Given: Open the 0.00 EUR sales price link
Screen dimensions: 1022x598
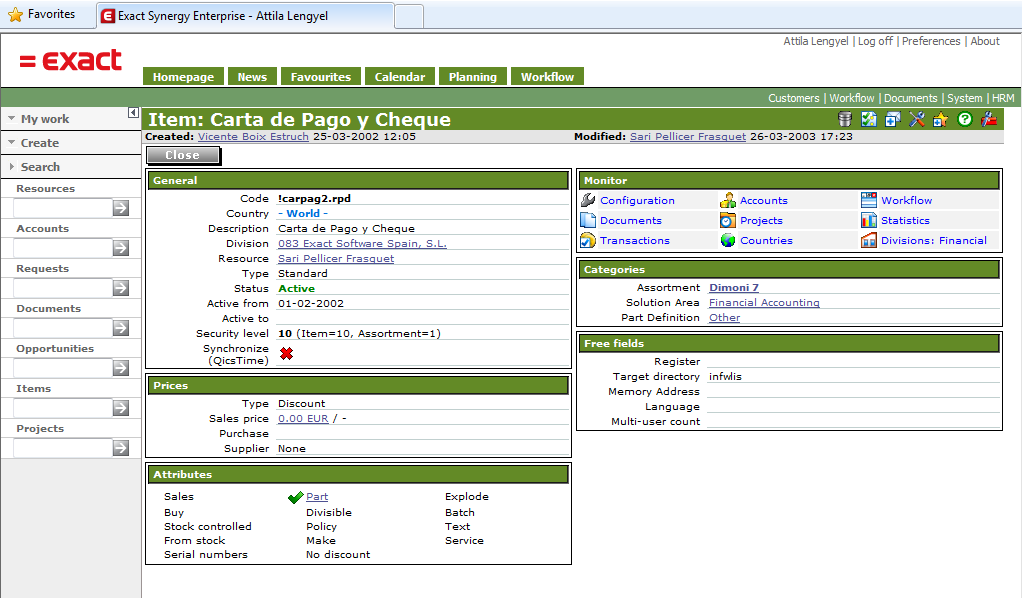Looking at the screenshot, I should (x=303, y=418).
